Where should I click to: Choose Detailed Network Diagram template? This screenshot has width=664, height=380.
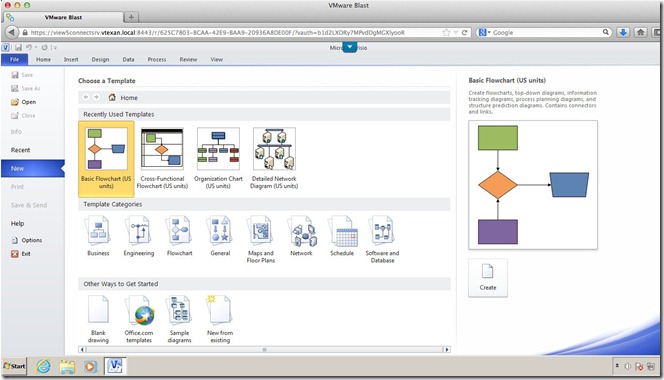click(274, 159)
